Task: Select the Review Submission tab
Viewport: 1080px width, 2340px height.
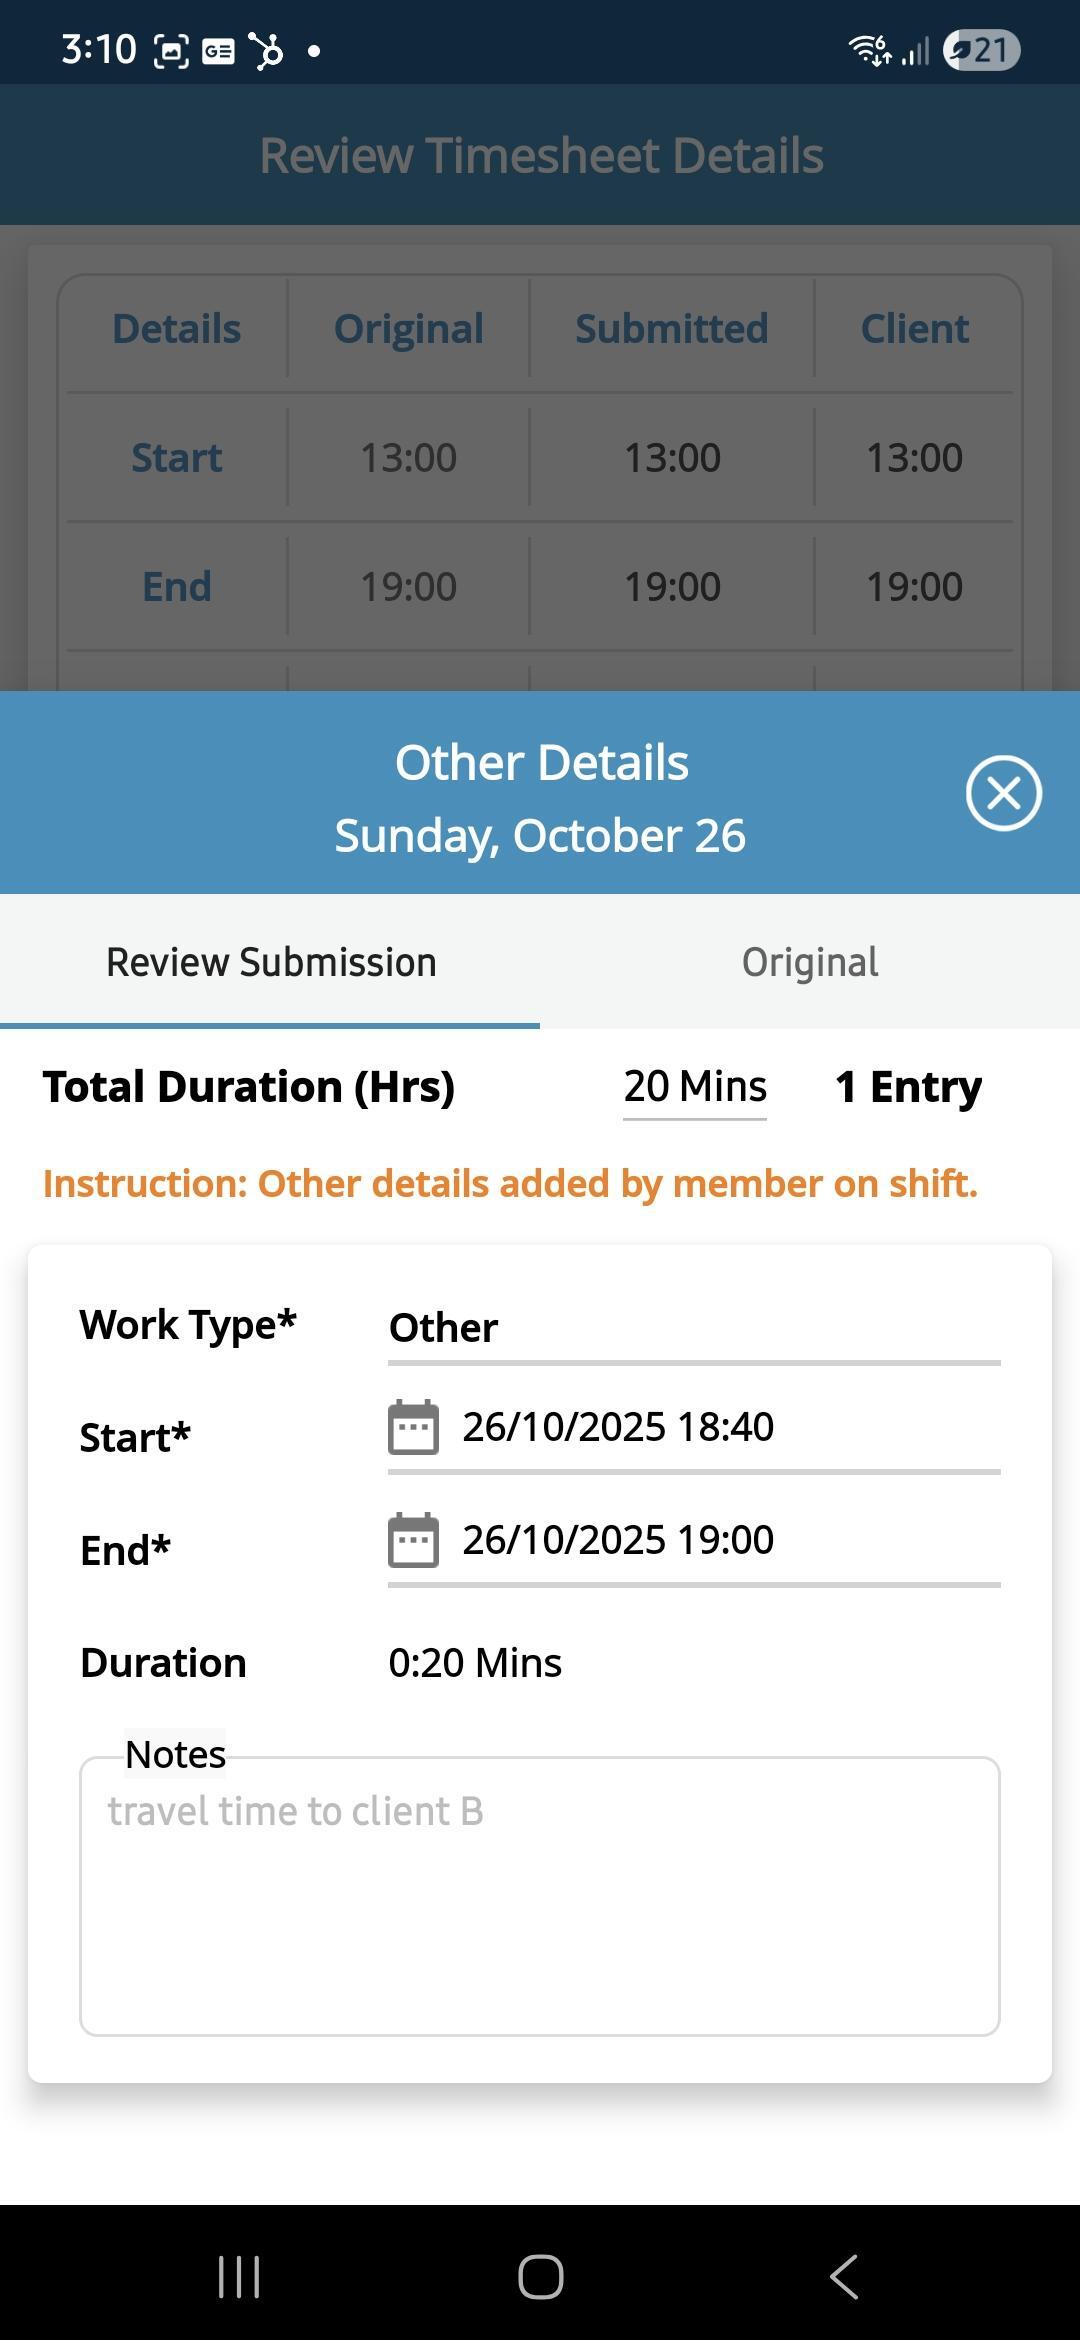Action: tap(271, 962)
